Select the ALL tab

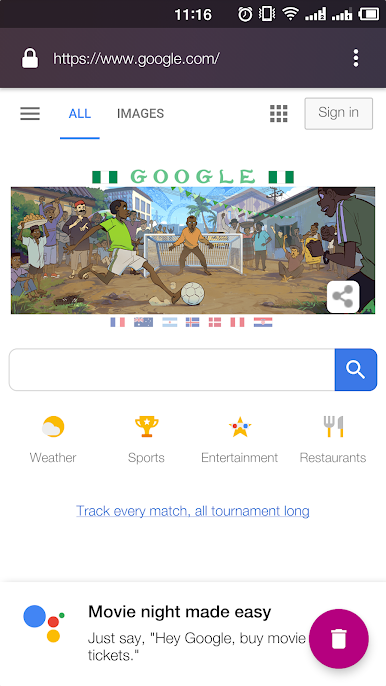(x=80, y=114)
